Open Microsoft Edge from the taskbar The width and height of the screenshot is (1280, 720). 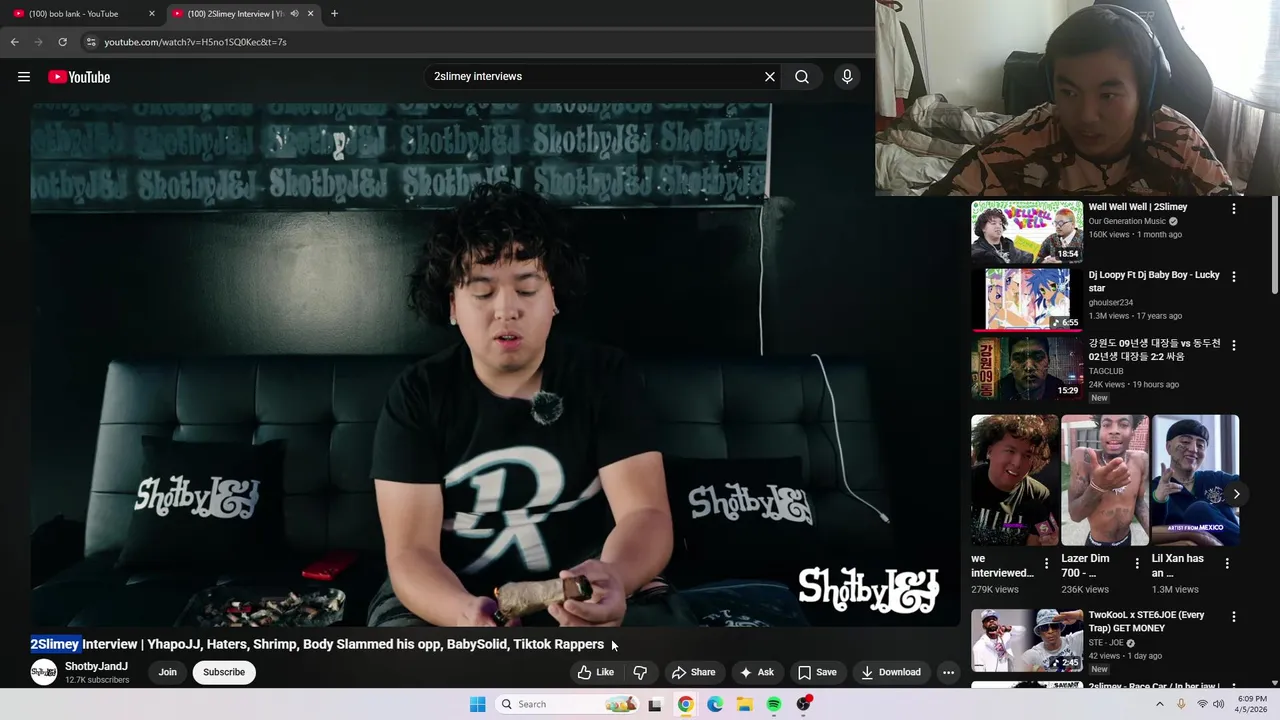[715, 704]
